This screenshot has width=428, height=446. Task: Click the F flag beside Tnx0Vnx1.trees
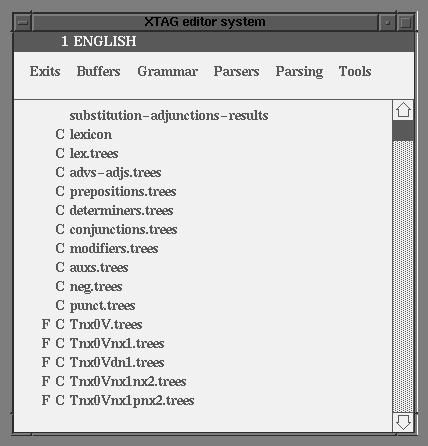(x=46, y=343)
